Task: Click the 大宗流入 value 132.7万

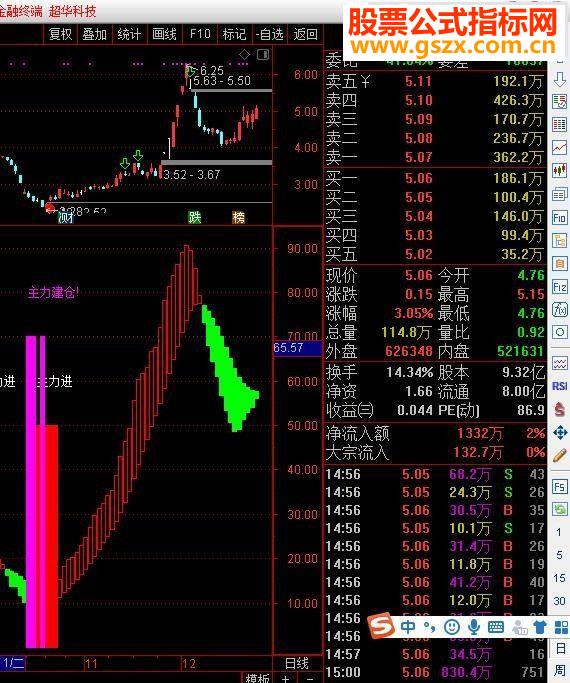Action: tap(478, 453)
